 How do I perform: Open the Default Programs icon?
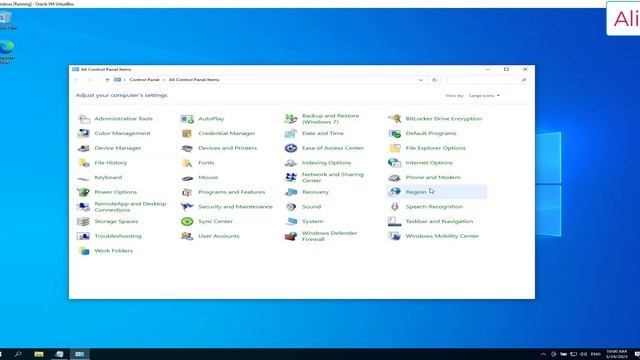click(394, 133)
